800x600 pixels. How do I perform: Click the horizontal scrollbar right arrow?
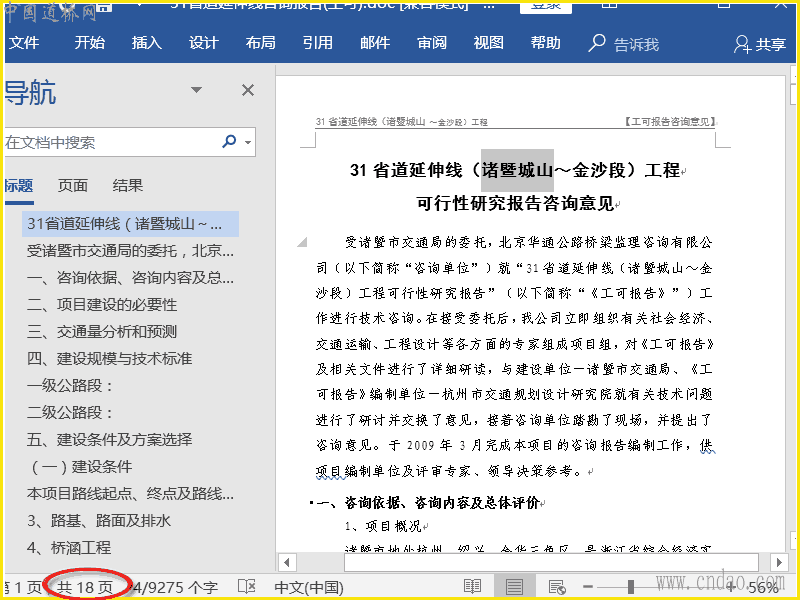[x=779, y=563]
